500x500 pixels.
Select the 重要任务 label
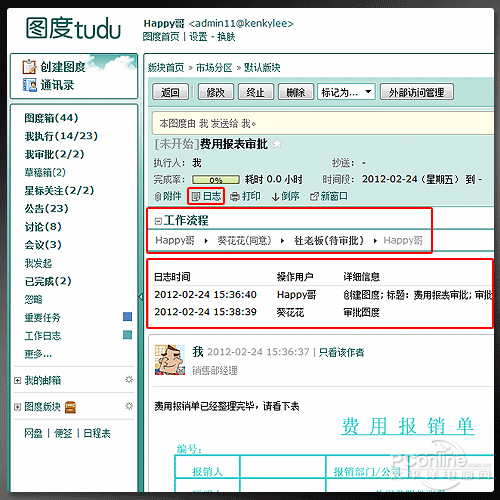coord(42,317)
